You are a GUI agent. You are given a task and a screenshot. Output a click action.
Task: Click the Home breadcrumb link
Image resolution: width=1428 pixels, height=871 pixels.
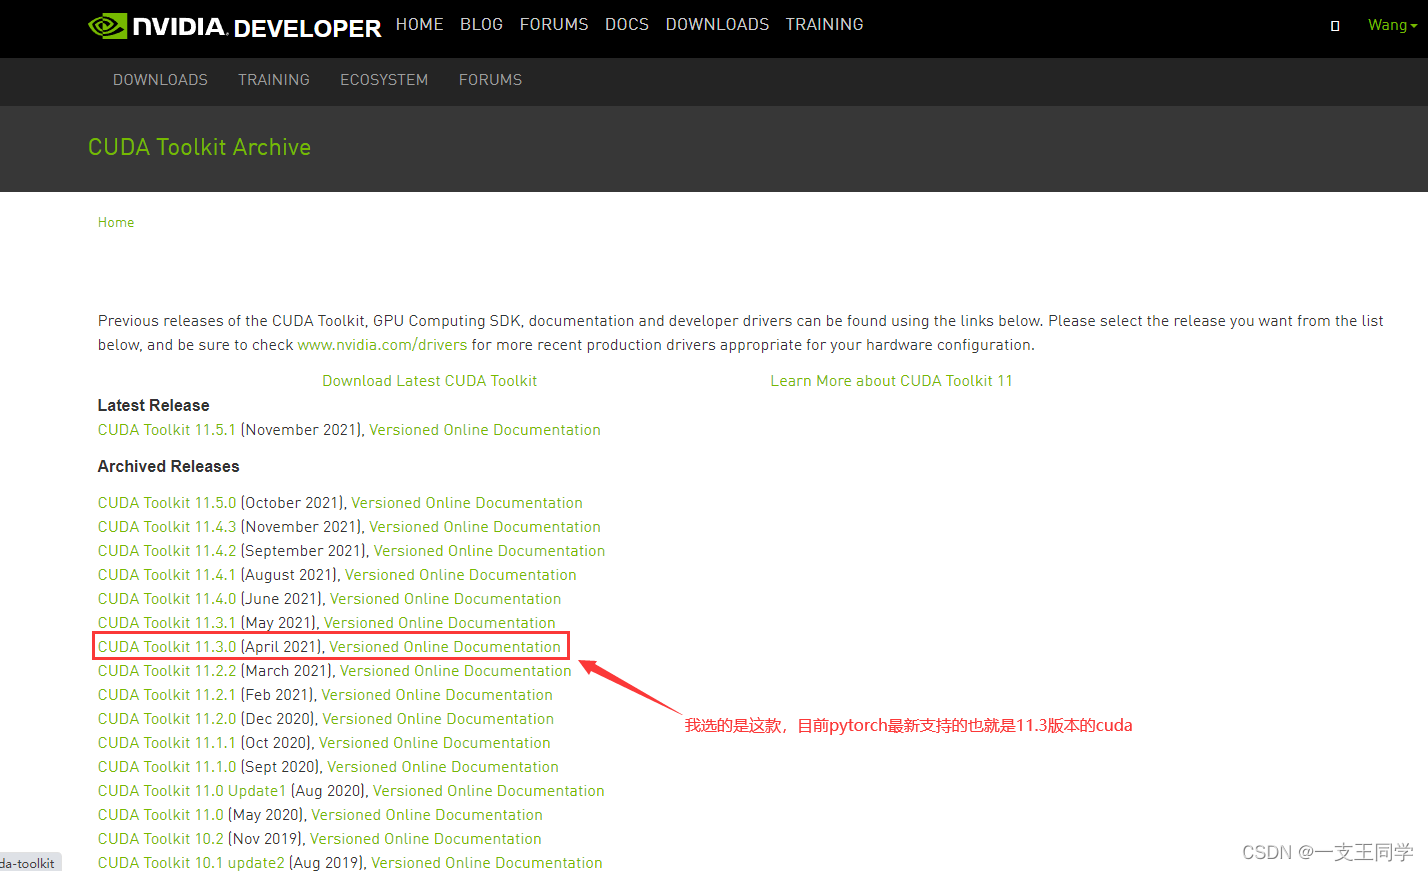[x=116, y=222]
